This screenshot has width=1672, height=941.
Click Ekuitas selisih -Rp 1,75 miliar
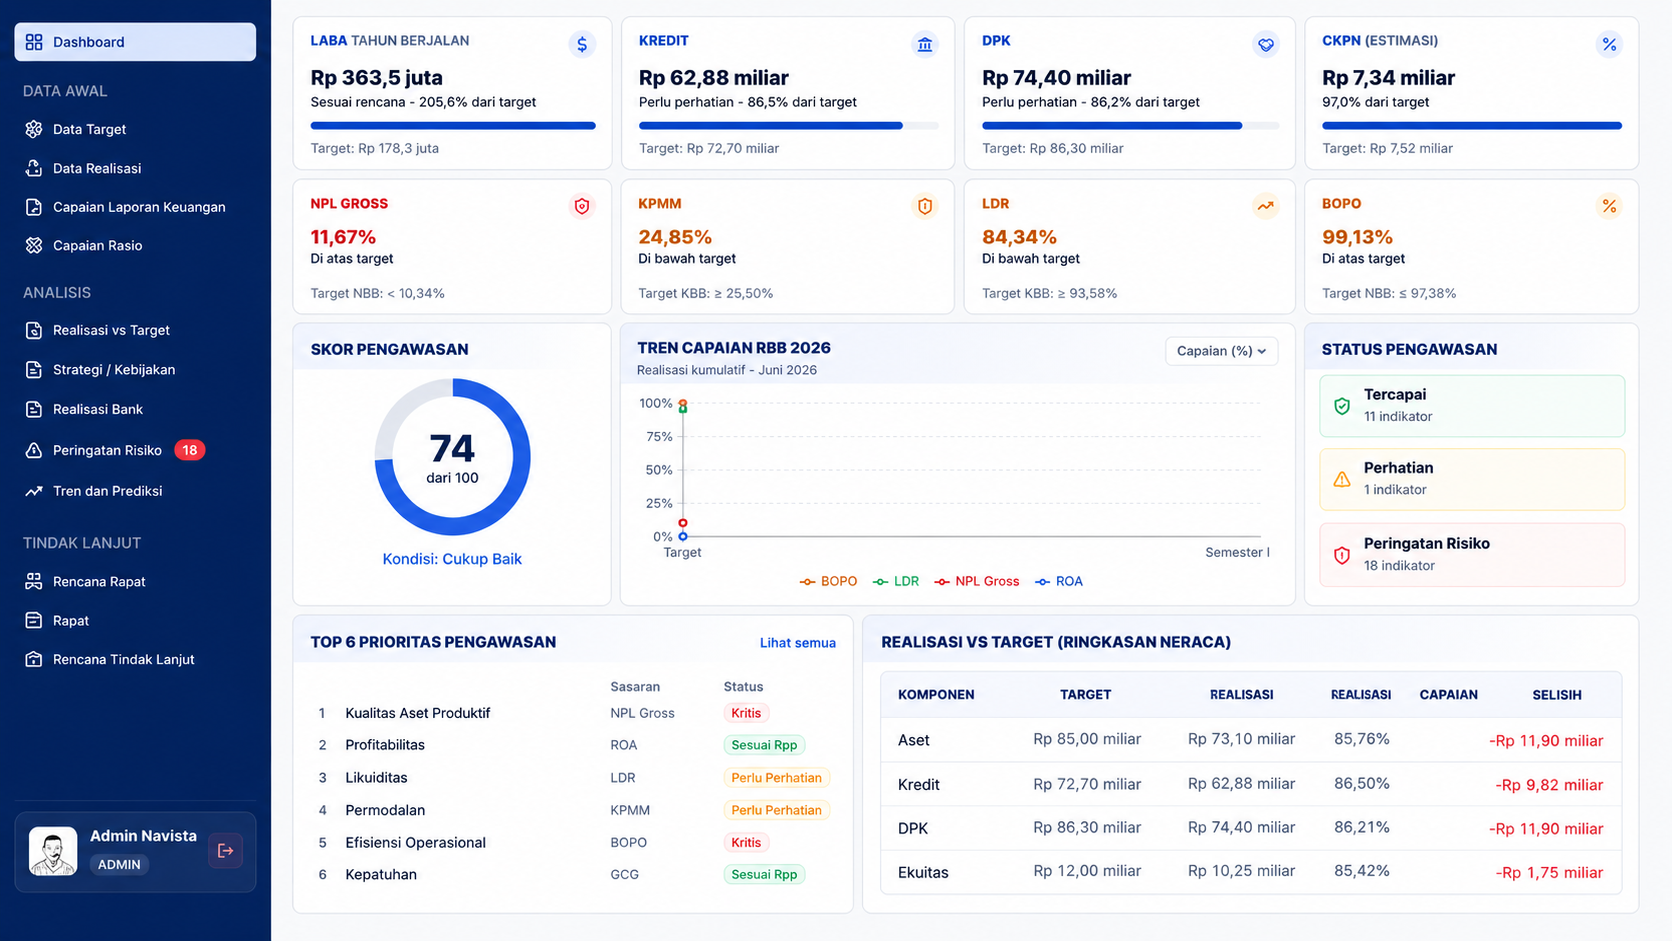click(1549, 873)
